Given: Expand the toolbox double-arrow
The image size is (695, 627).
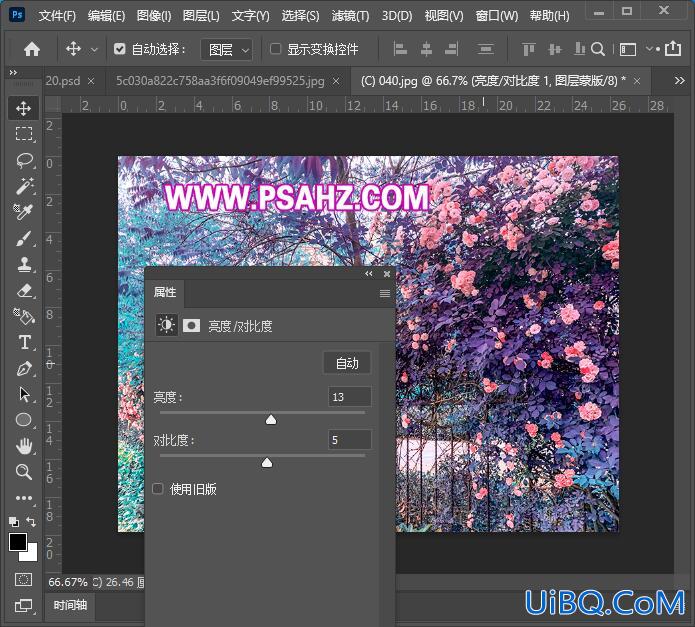Looking at the screenshot, I should point(13,72).
